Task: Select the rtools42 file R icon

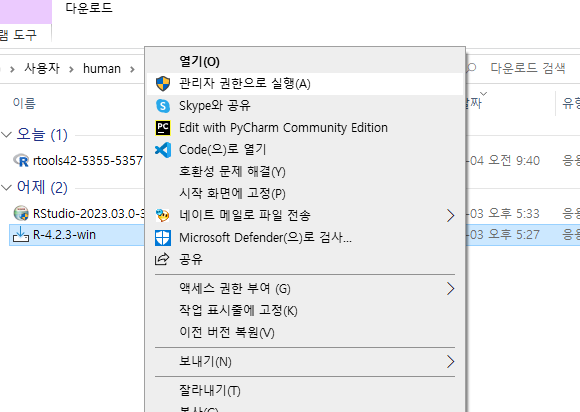Action: click(21, 161)
